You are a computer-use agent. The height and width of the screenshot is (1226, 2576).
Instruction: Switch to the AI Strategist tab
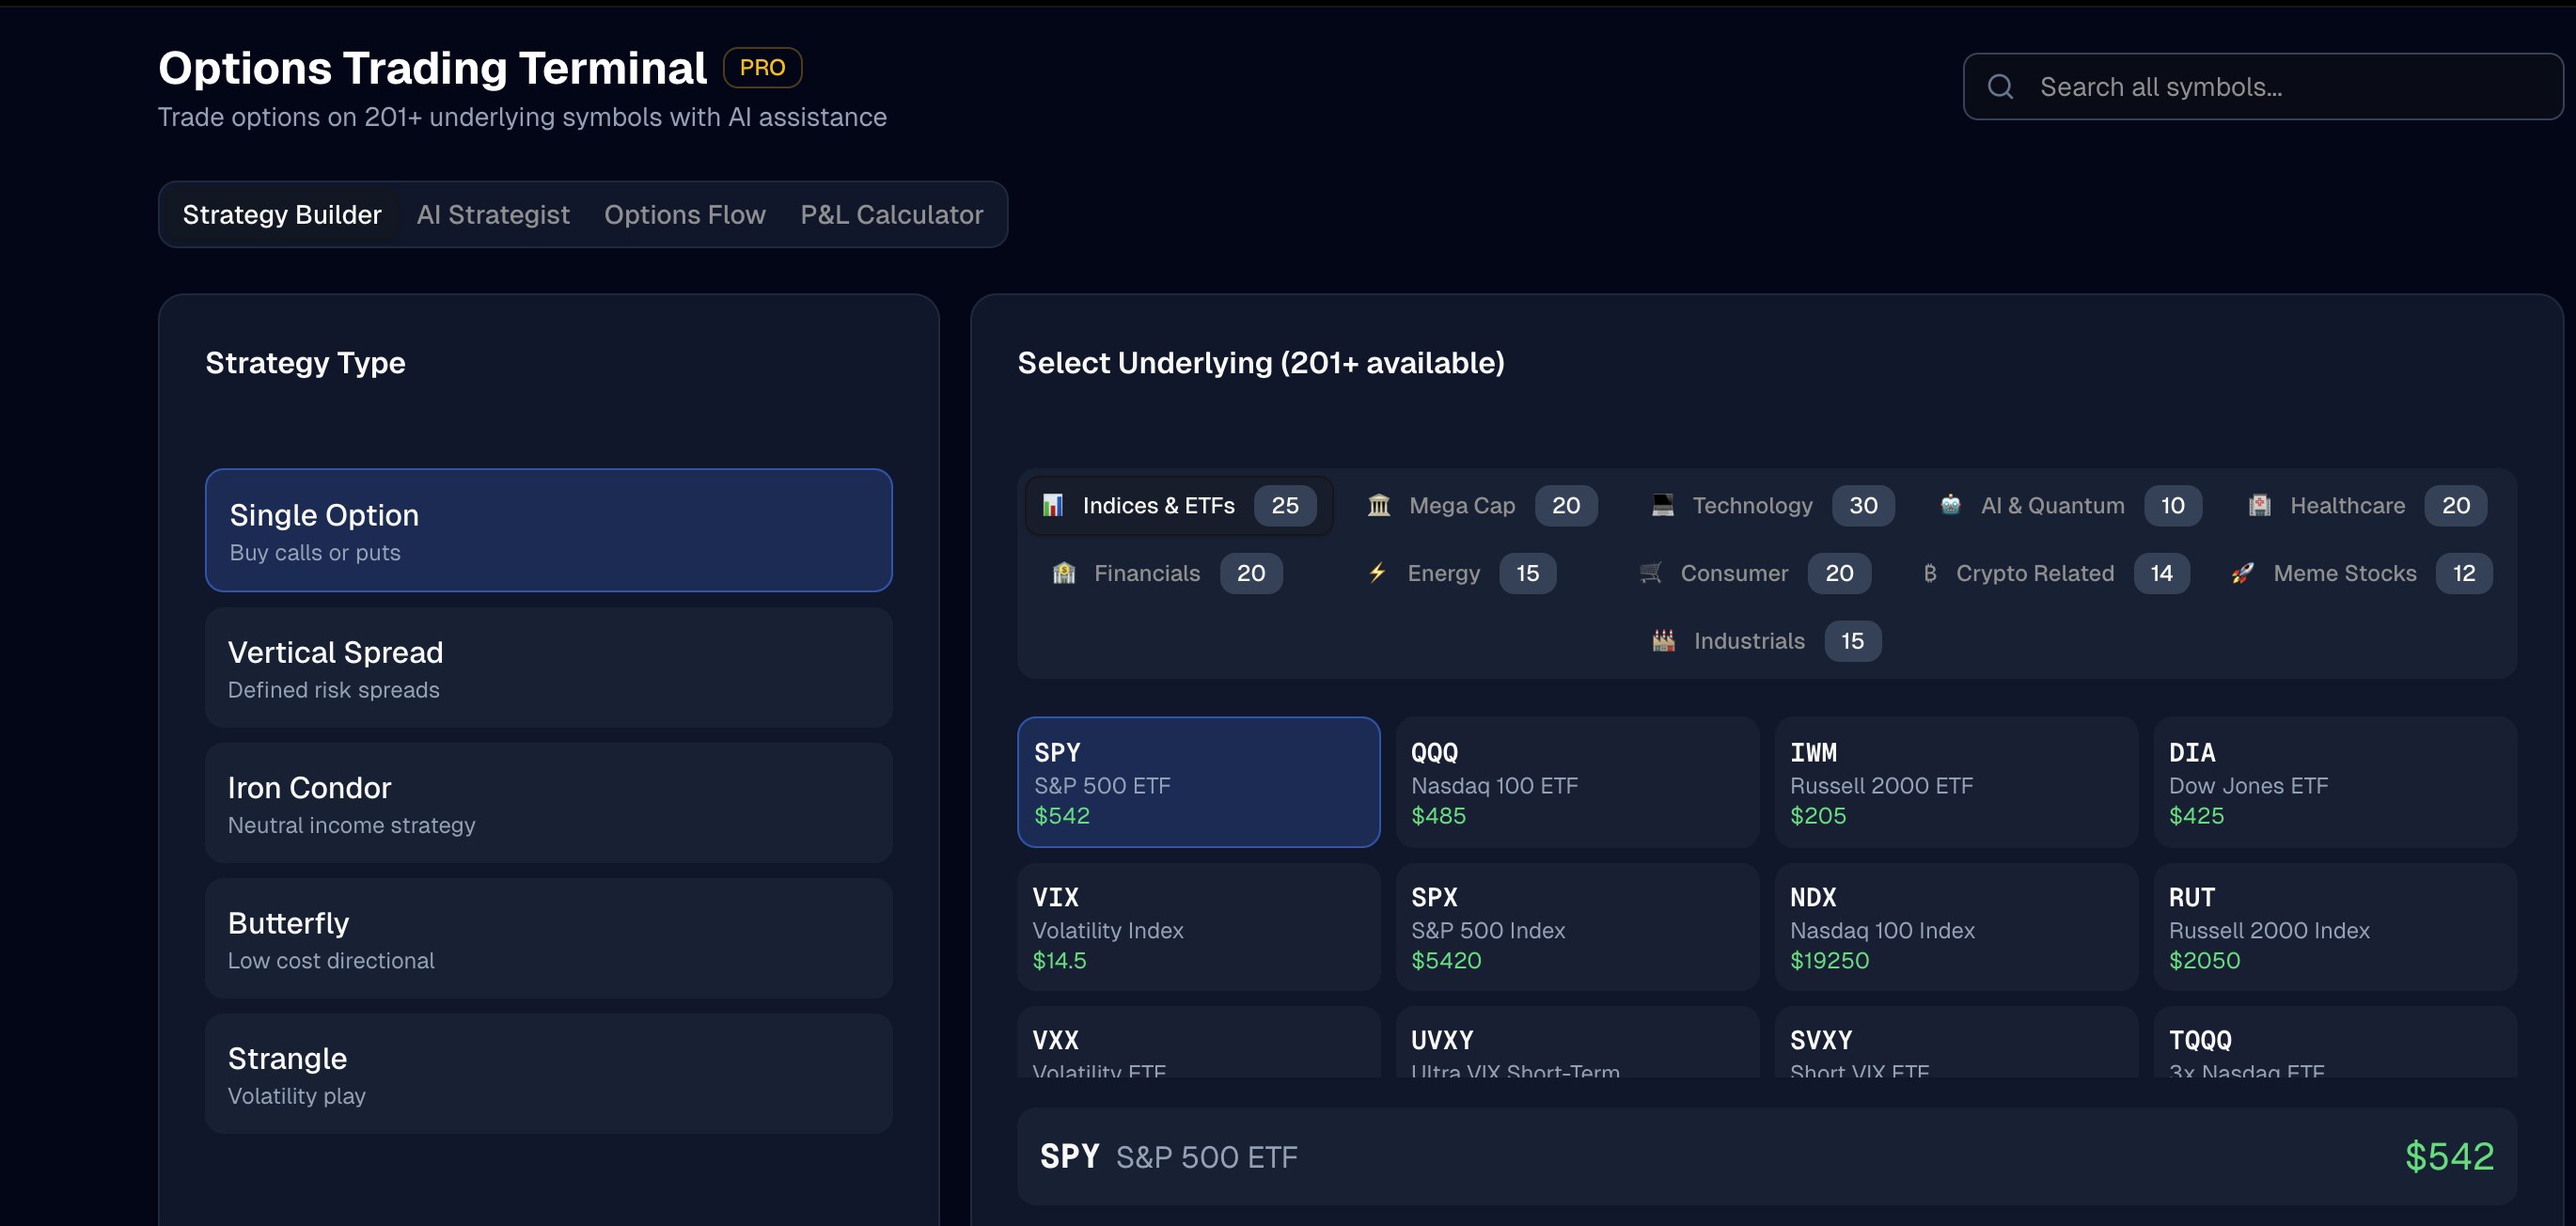pos(492,215)
